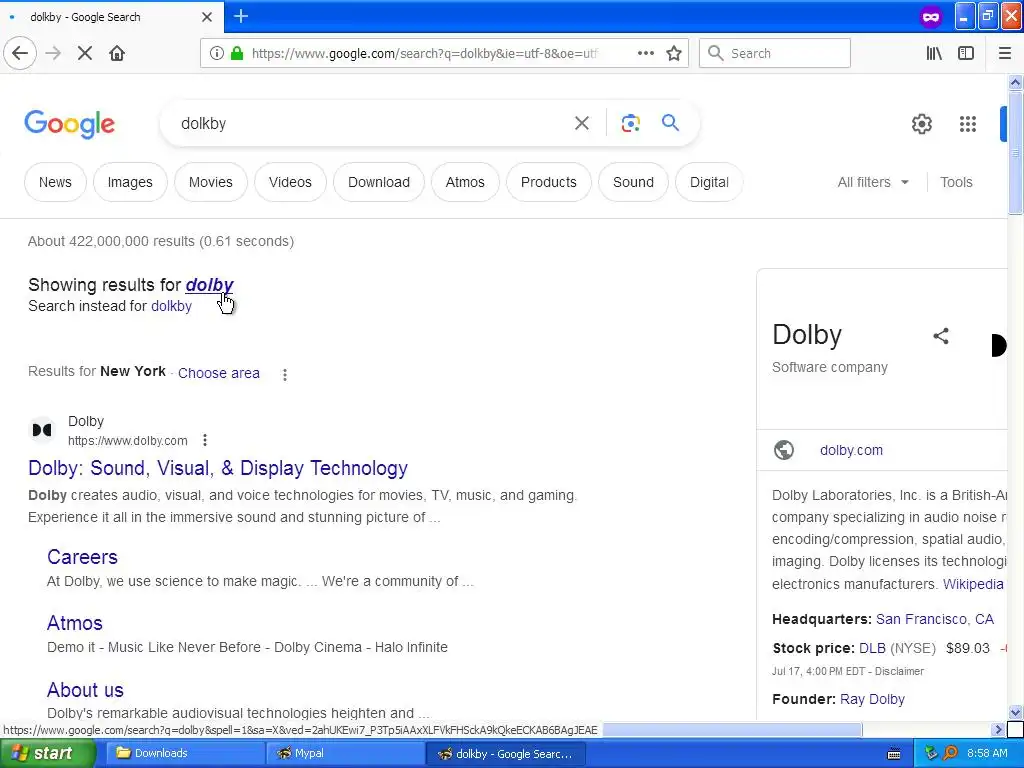Screen dimensions: 1024x768
Task: Click the green secure connection padlock
Action: point(237,53)
